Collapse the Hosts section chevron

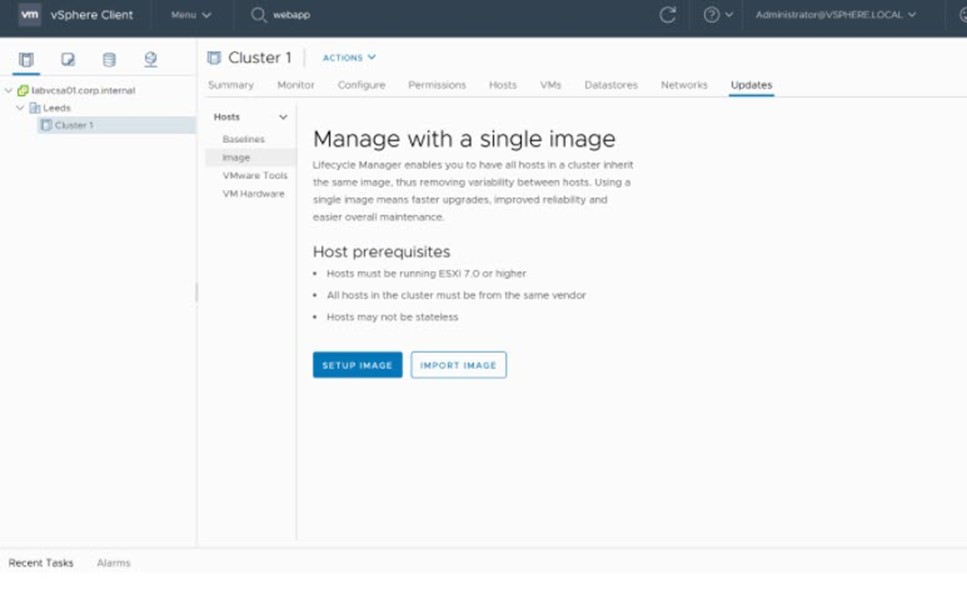283,117
